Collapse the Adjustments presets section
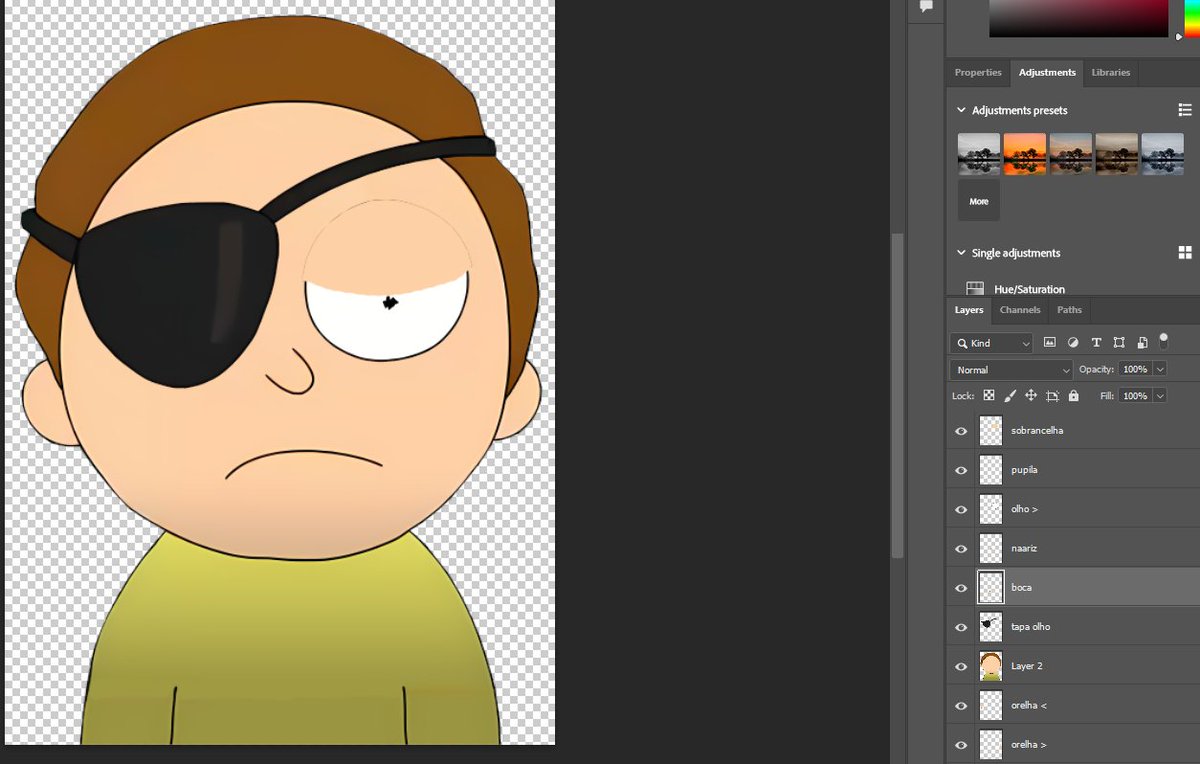 point(961,110)
